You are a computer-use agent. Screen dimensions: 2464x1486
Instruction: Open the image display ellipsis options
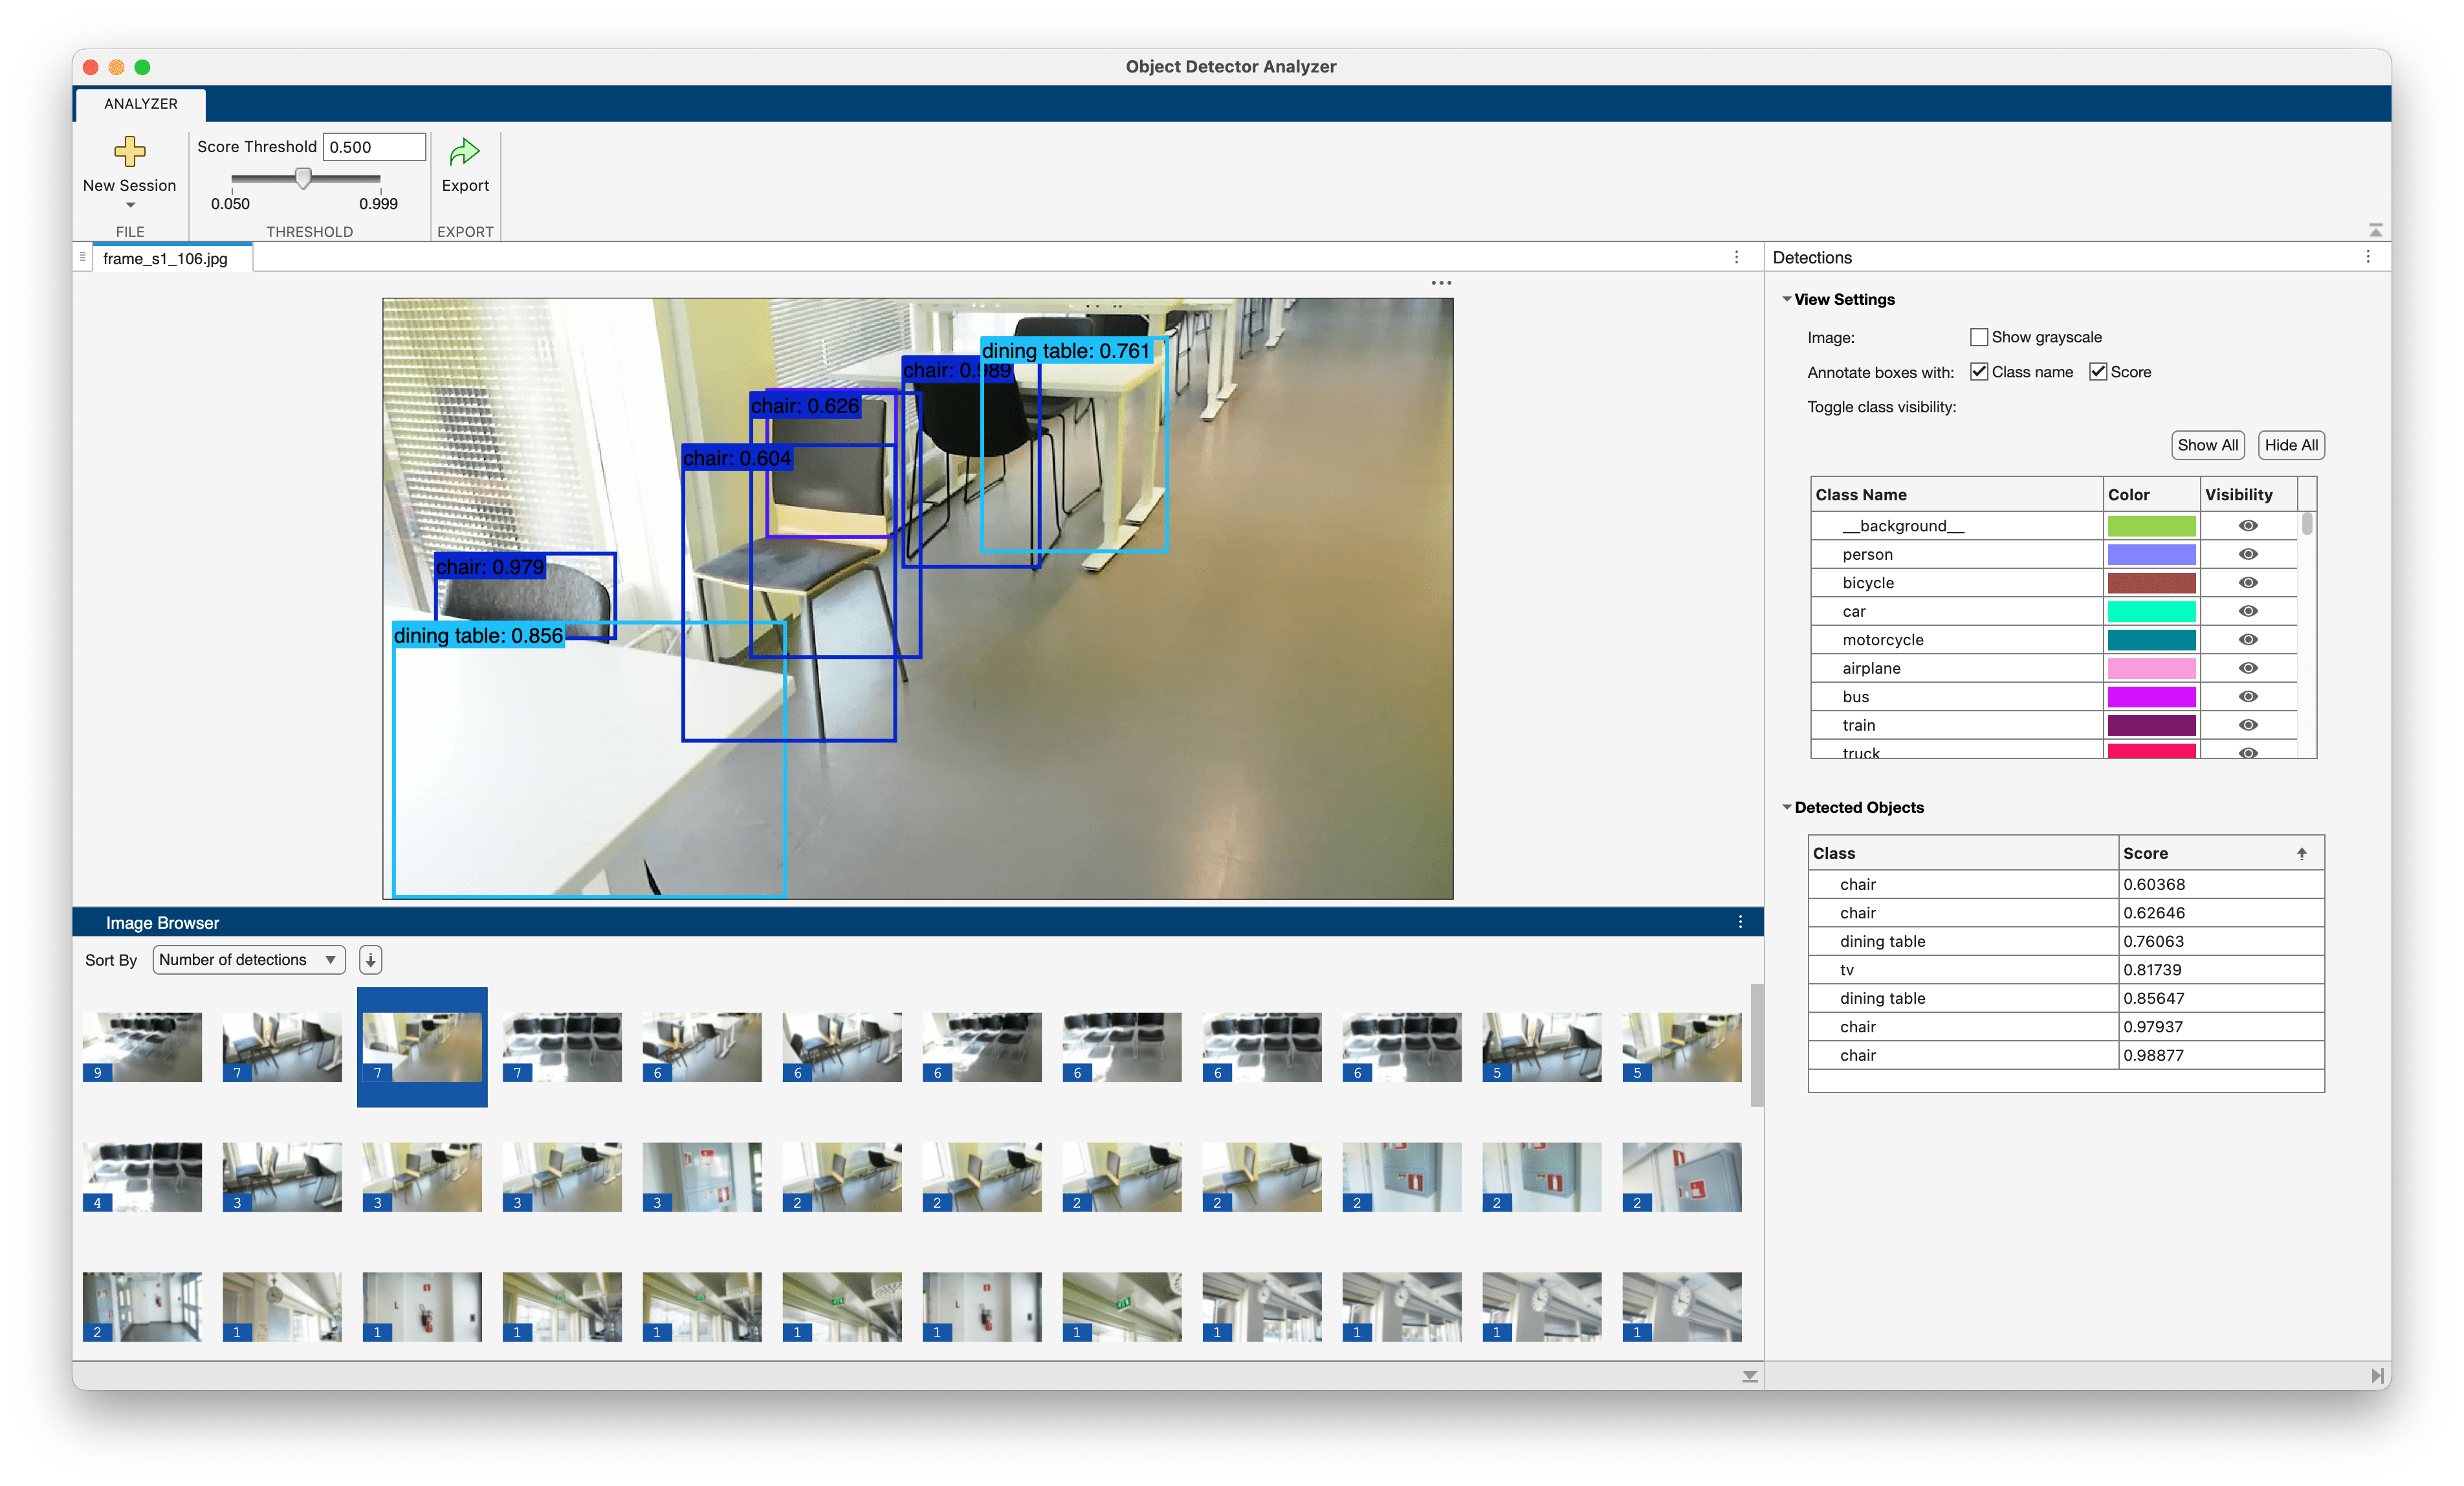click(1441, 283)
